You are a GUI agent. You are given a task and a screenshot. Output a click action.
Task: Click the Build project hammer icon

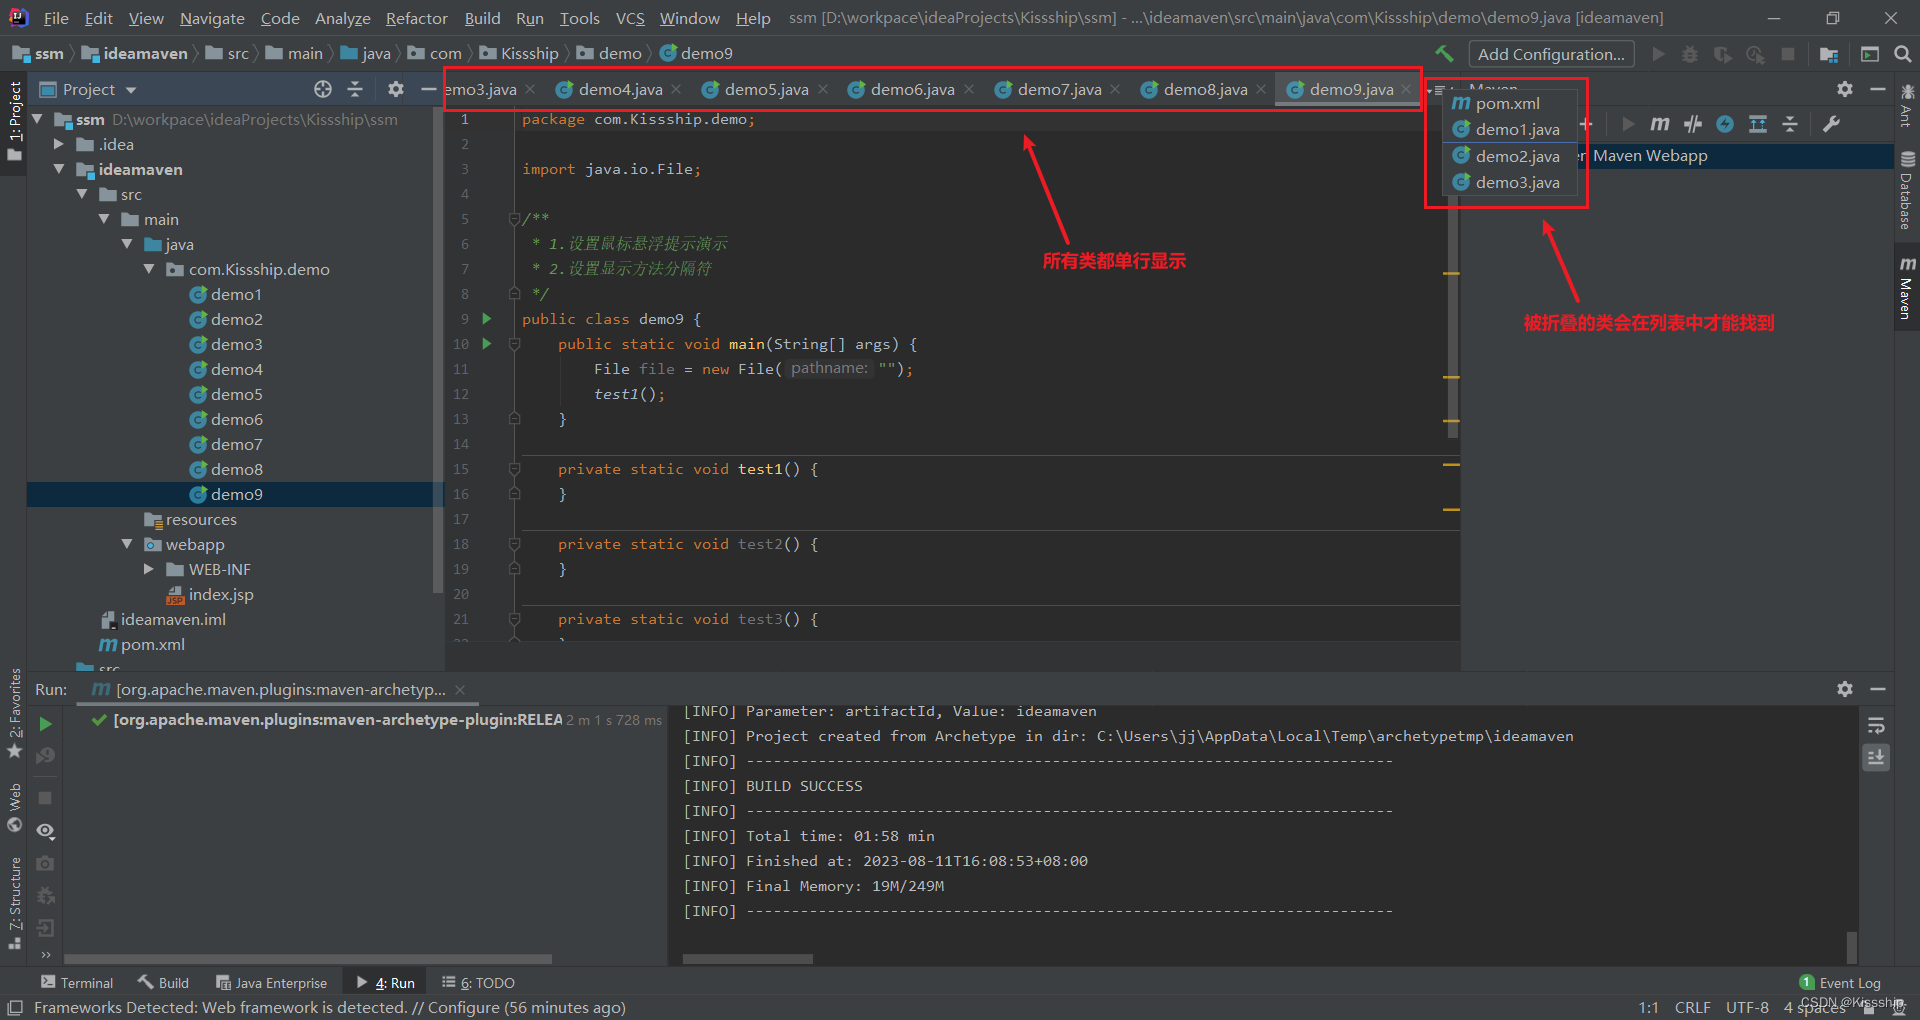[1444, 54]
